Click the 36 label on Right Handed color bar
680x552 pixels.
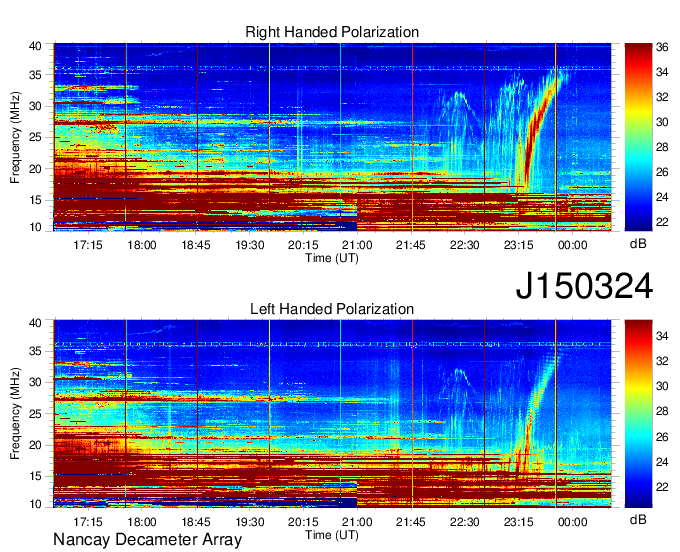662,47
